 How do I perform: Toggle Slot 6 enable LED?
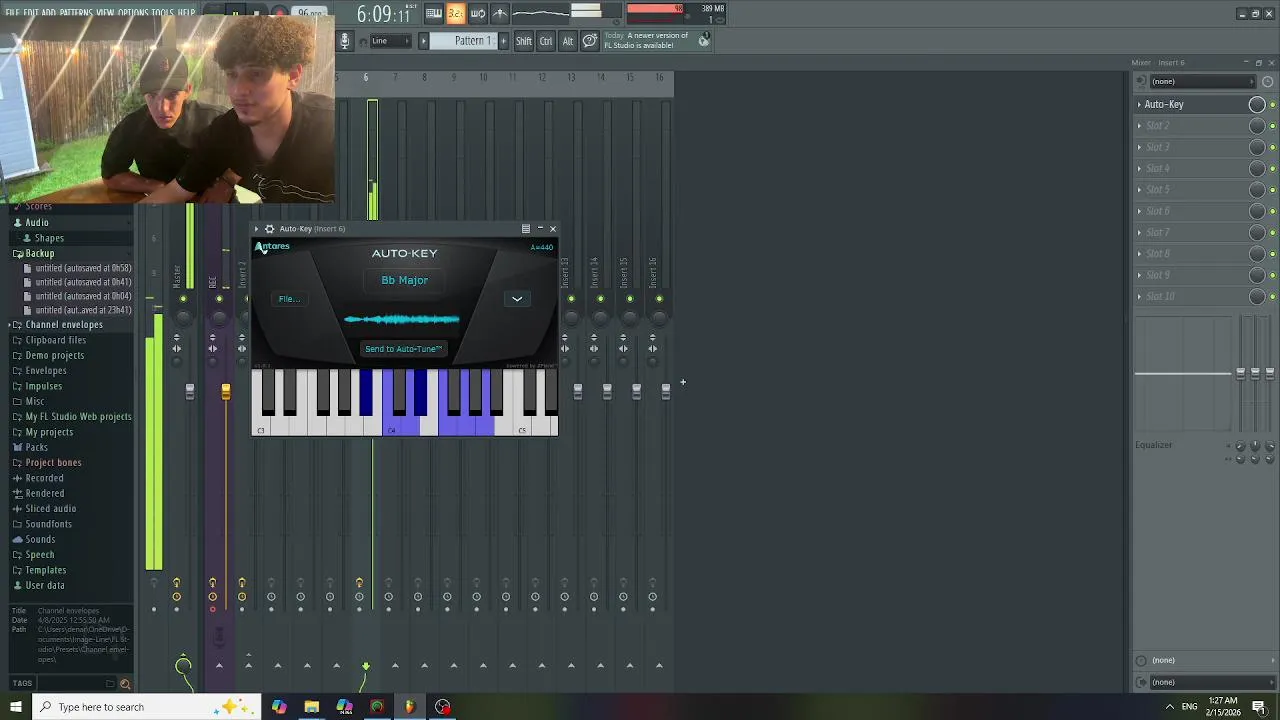point(1272,211)
